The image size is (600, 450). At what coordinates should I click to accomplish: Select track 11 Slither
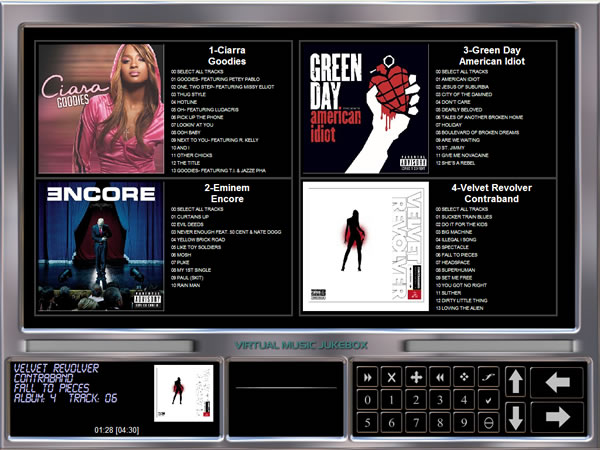(x=448, y=293)
